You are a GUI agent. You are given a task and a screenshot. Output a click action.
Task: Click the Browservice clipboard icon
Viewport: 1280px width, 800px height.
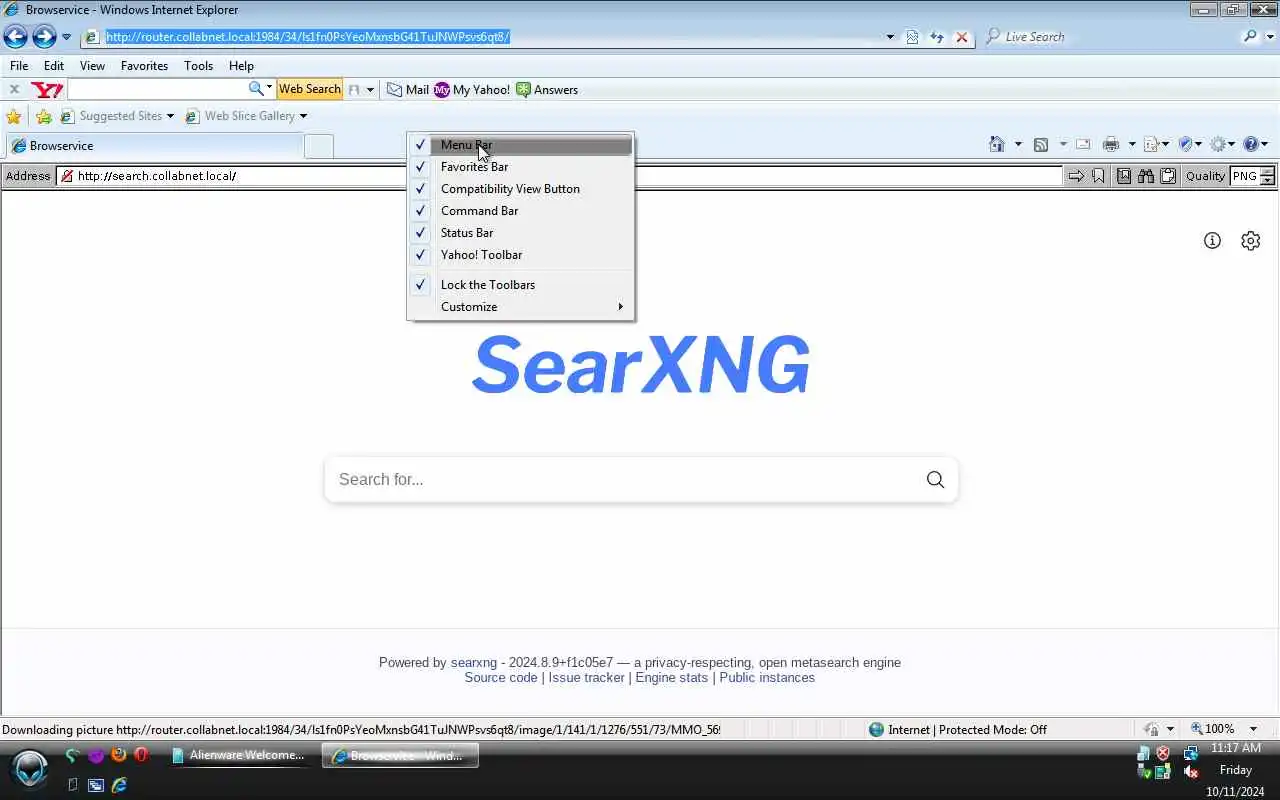tap(1167, 176)
